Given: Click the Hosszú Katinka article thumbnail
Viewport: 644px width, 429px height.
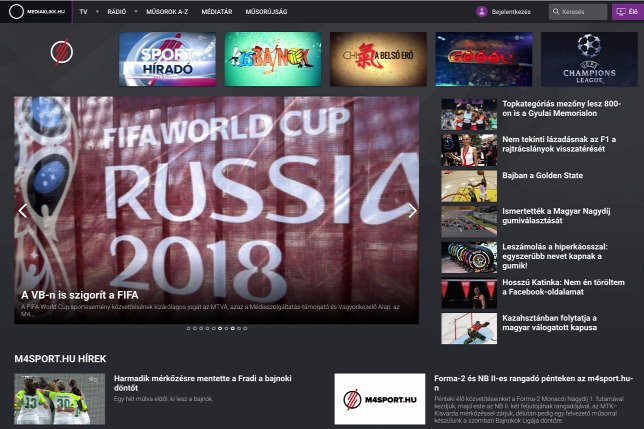Looking at the screenshot, I should tap(469, 293).
